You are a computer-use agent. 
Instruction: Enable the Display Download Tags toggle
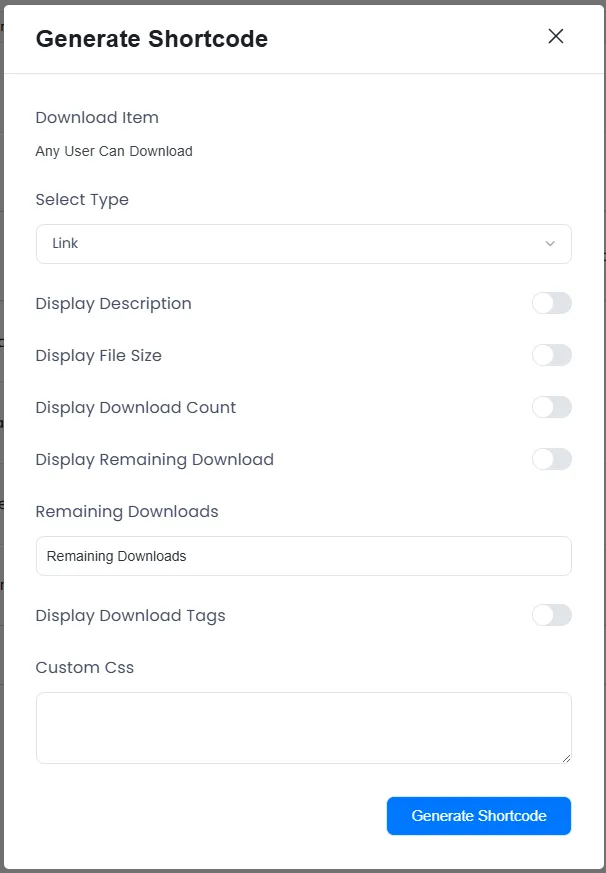pyautogui.click(x=552, y=615)
